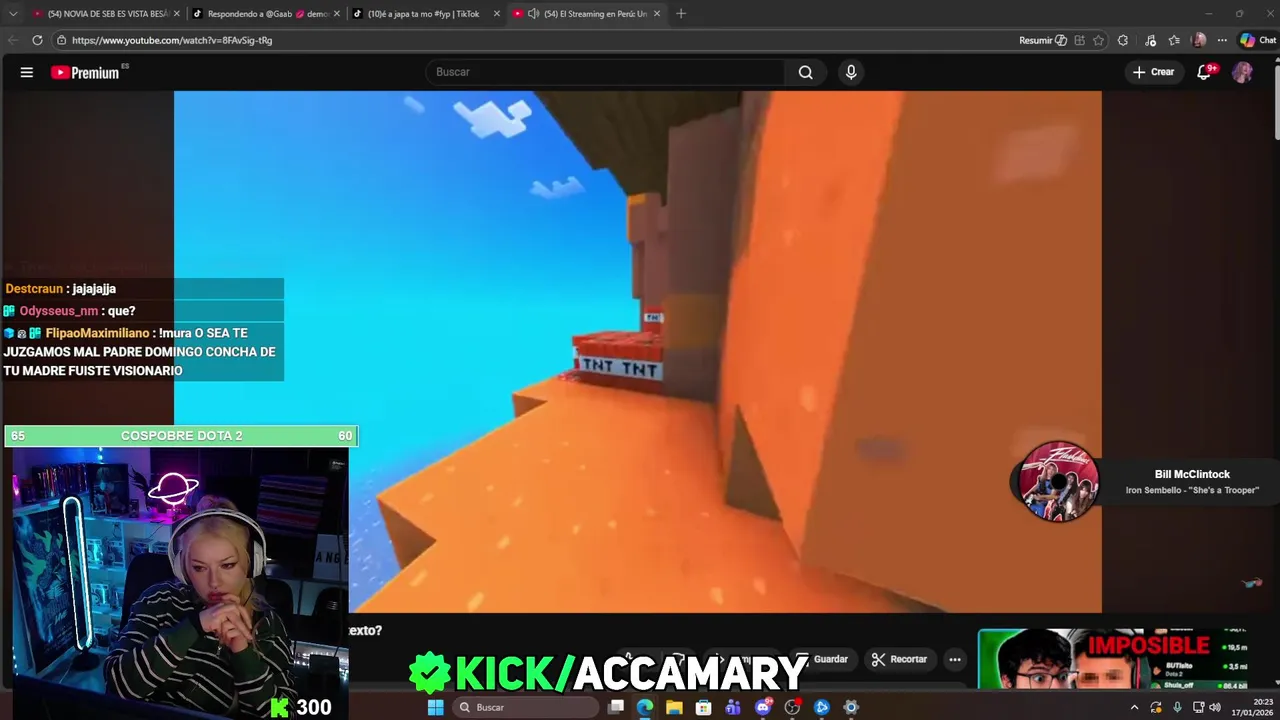Click Iron Sembello She's a Trooper text
Screen dimensions: 1280x720
click(1192, 490)
